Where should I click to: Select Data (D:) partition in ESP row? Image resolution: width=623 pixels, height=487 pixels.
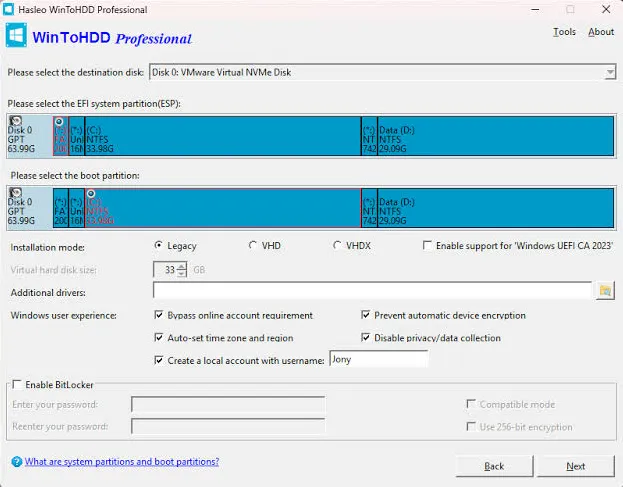[x=495, y=136]
